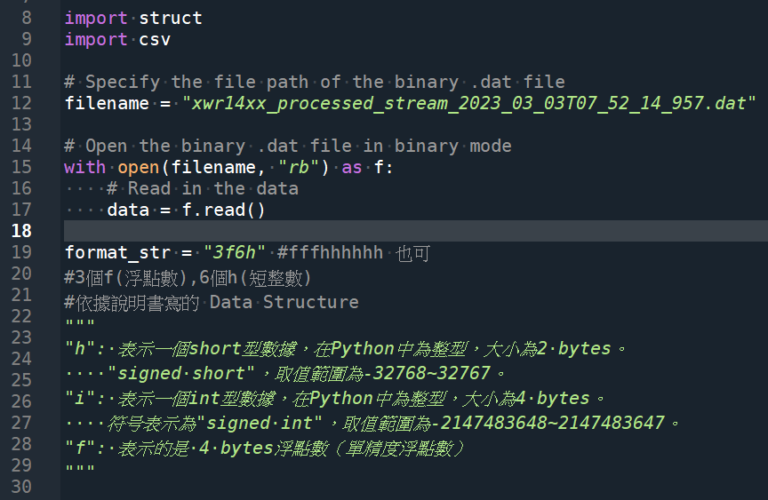Image resolution: width=768 pixels, height=500 pixels.
Task: Place cursor on the highlighted empty line 18
Action: point(415,231)
